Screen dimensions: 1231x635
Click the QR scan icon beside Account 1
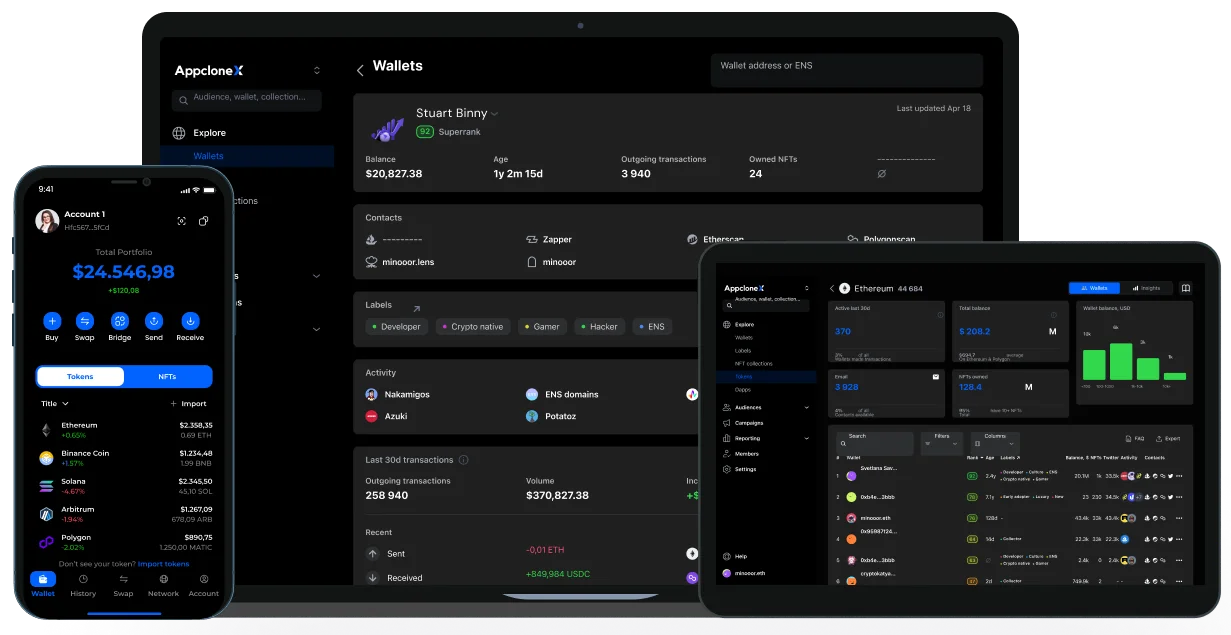(181, 221)
